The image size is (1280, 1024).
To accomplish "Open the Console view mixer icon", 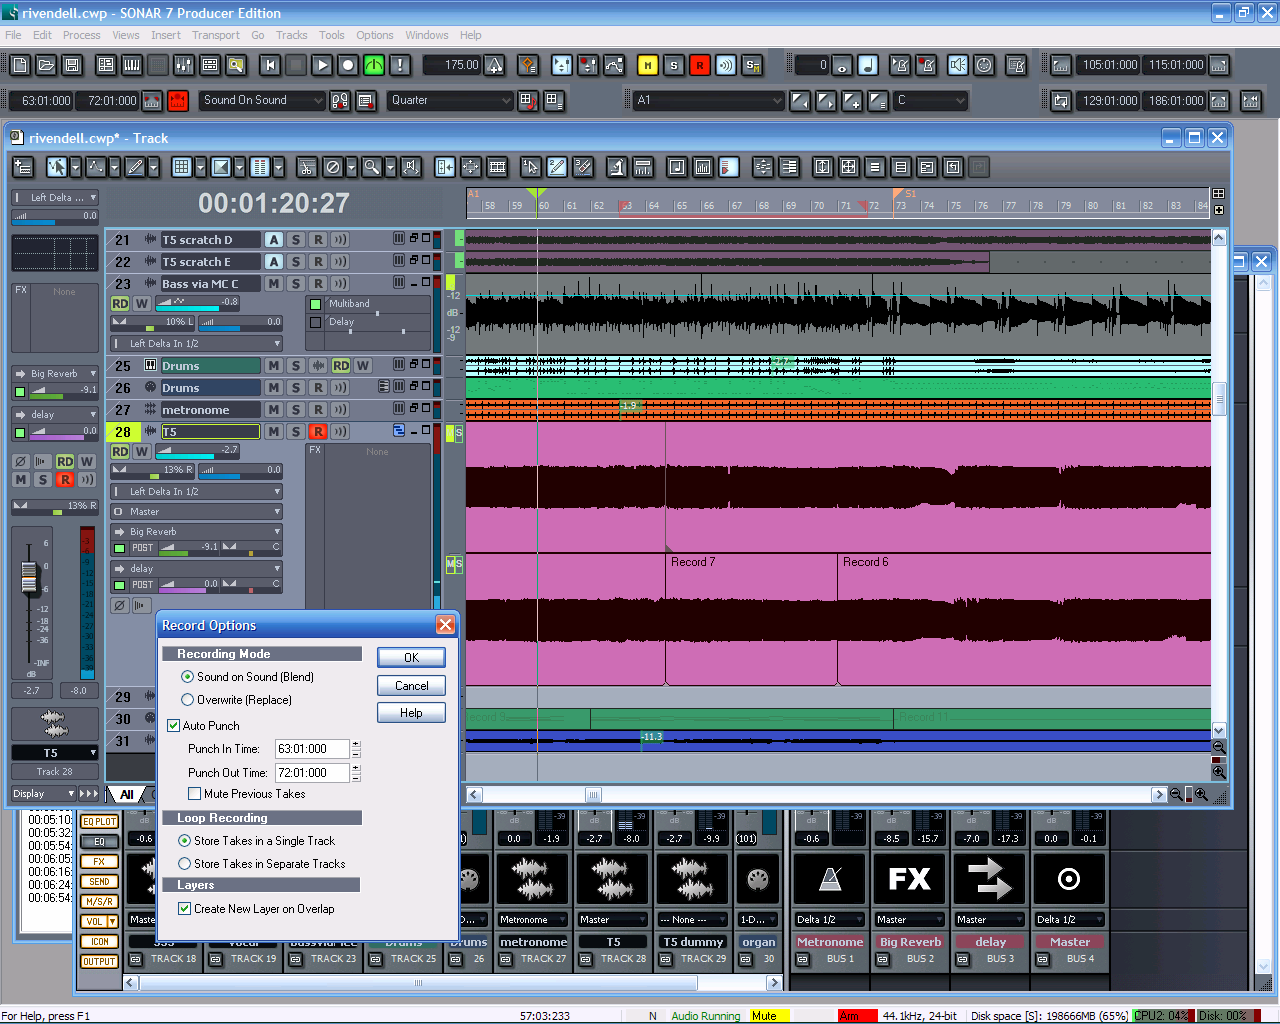I will [184, 65].
